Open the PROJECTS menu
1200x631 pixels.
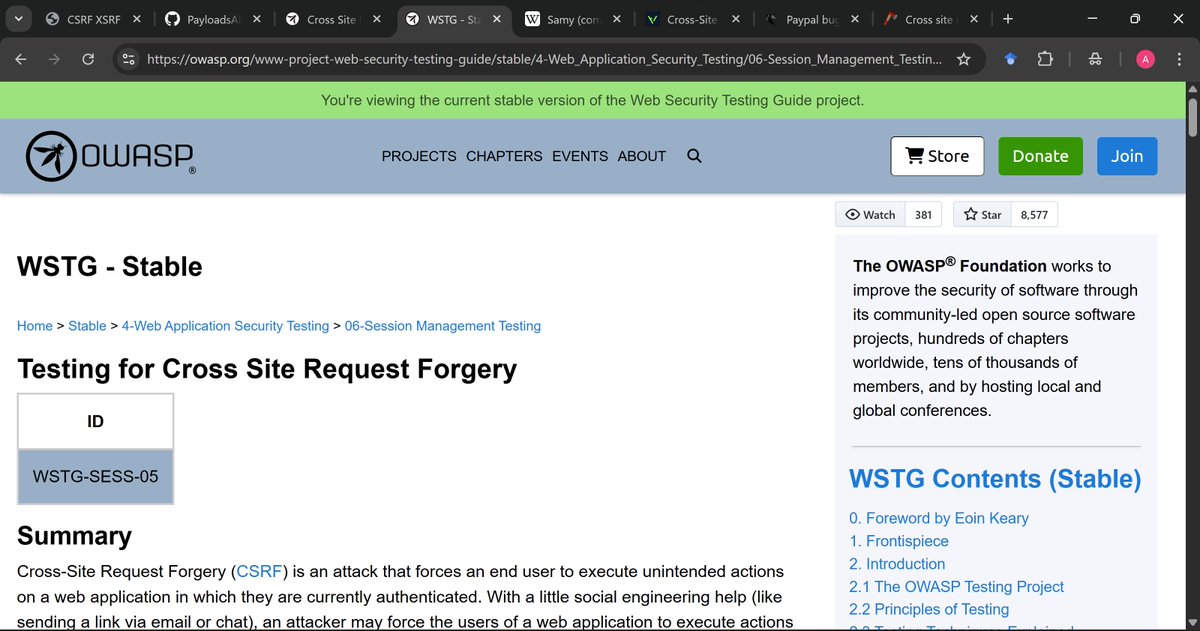419,156
